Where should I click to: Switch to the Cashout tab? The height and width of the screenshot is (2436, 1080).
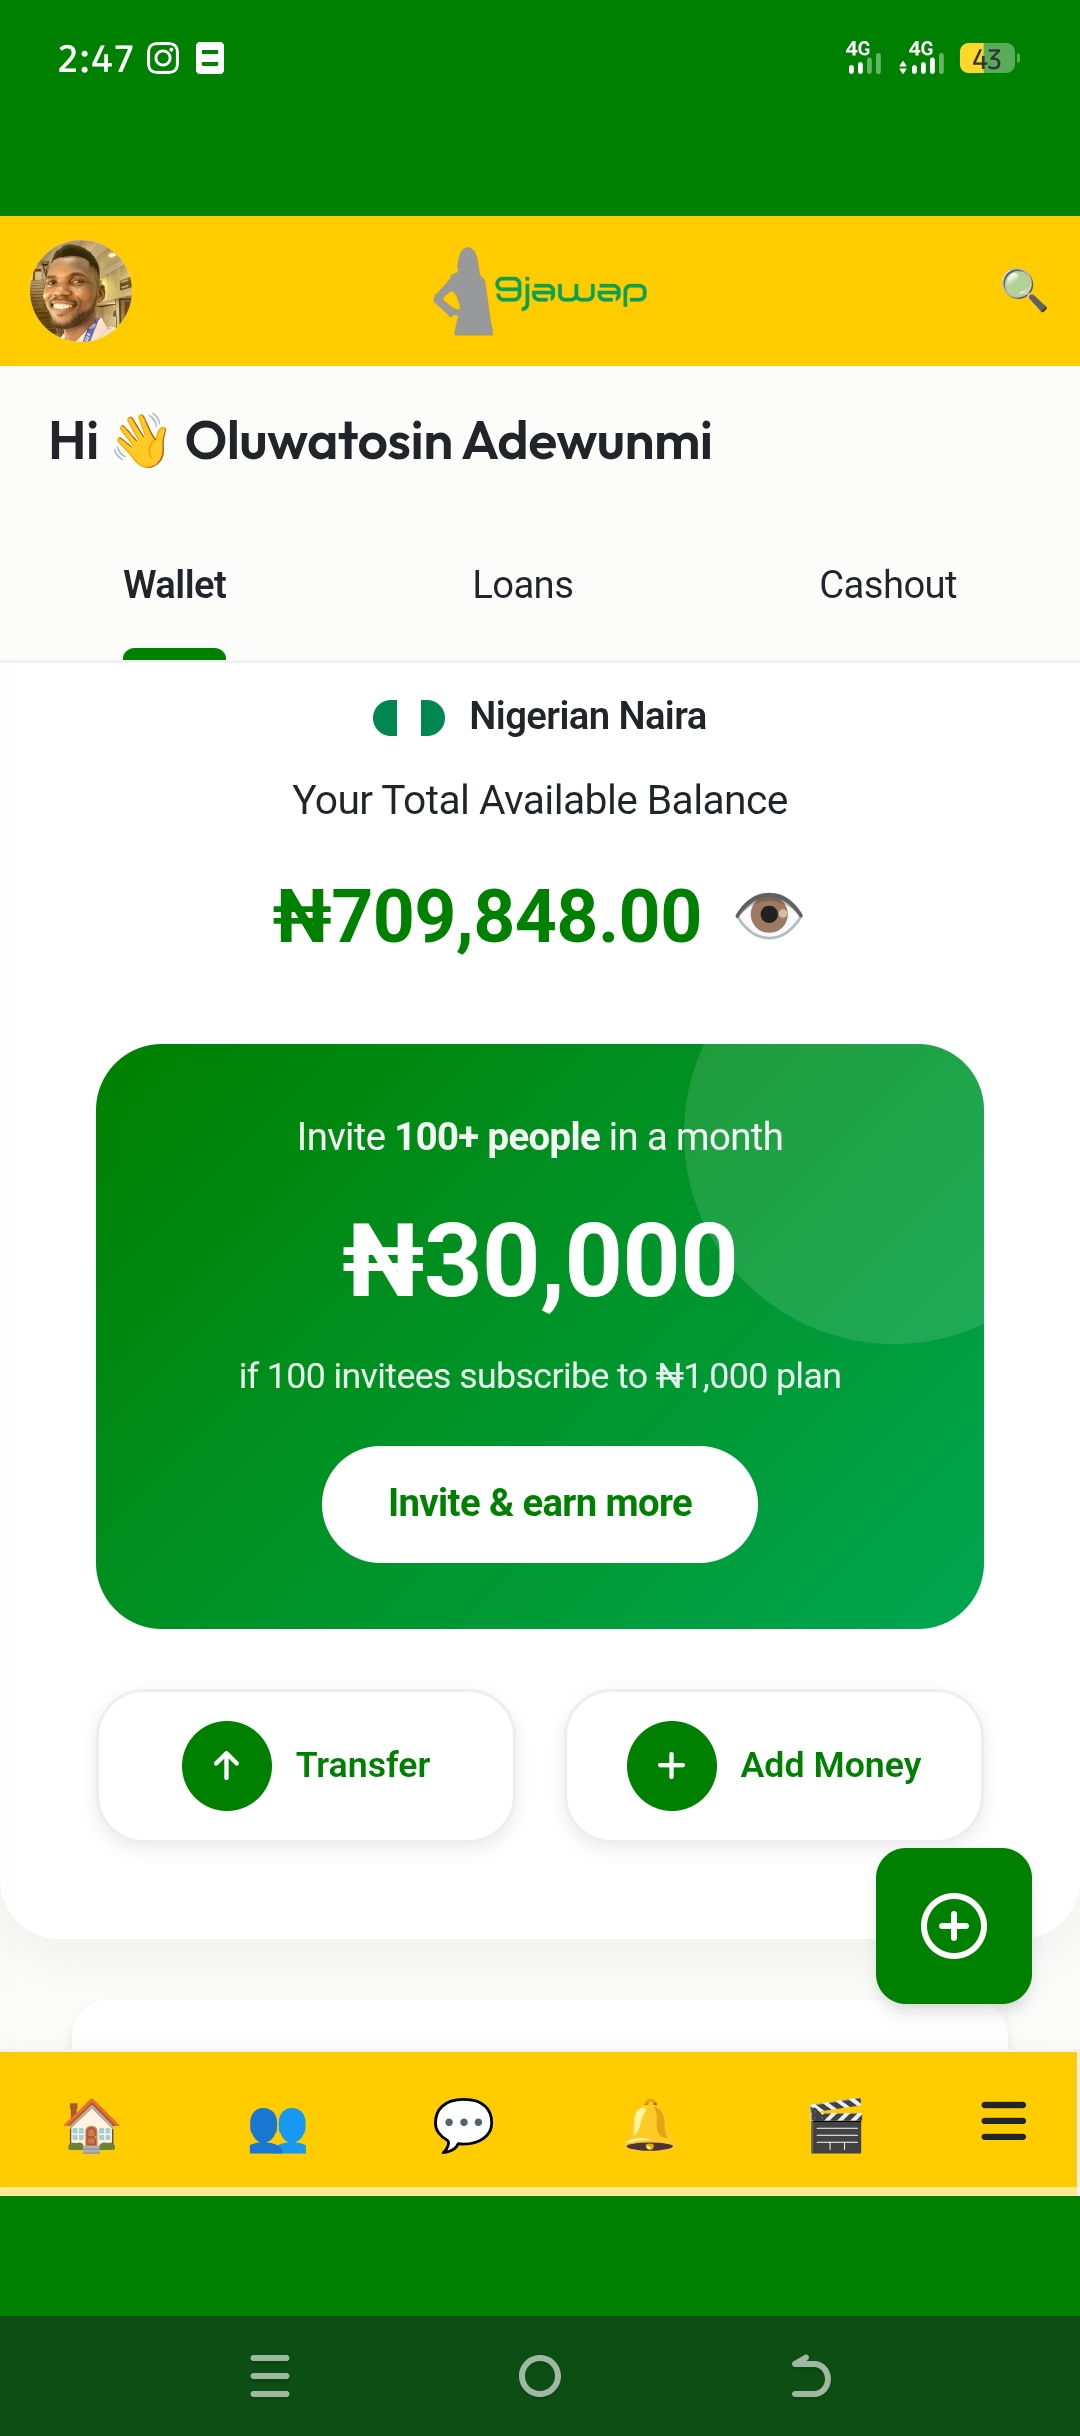[x=887, y=585]
